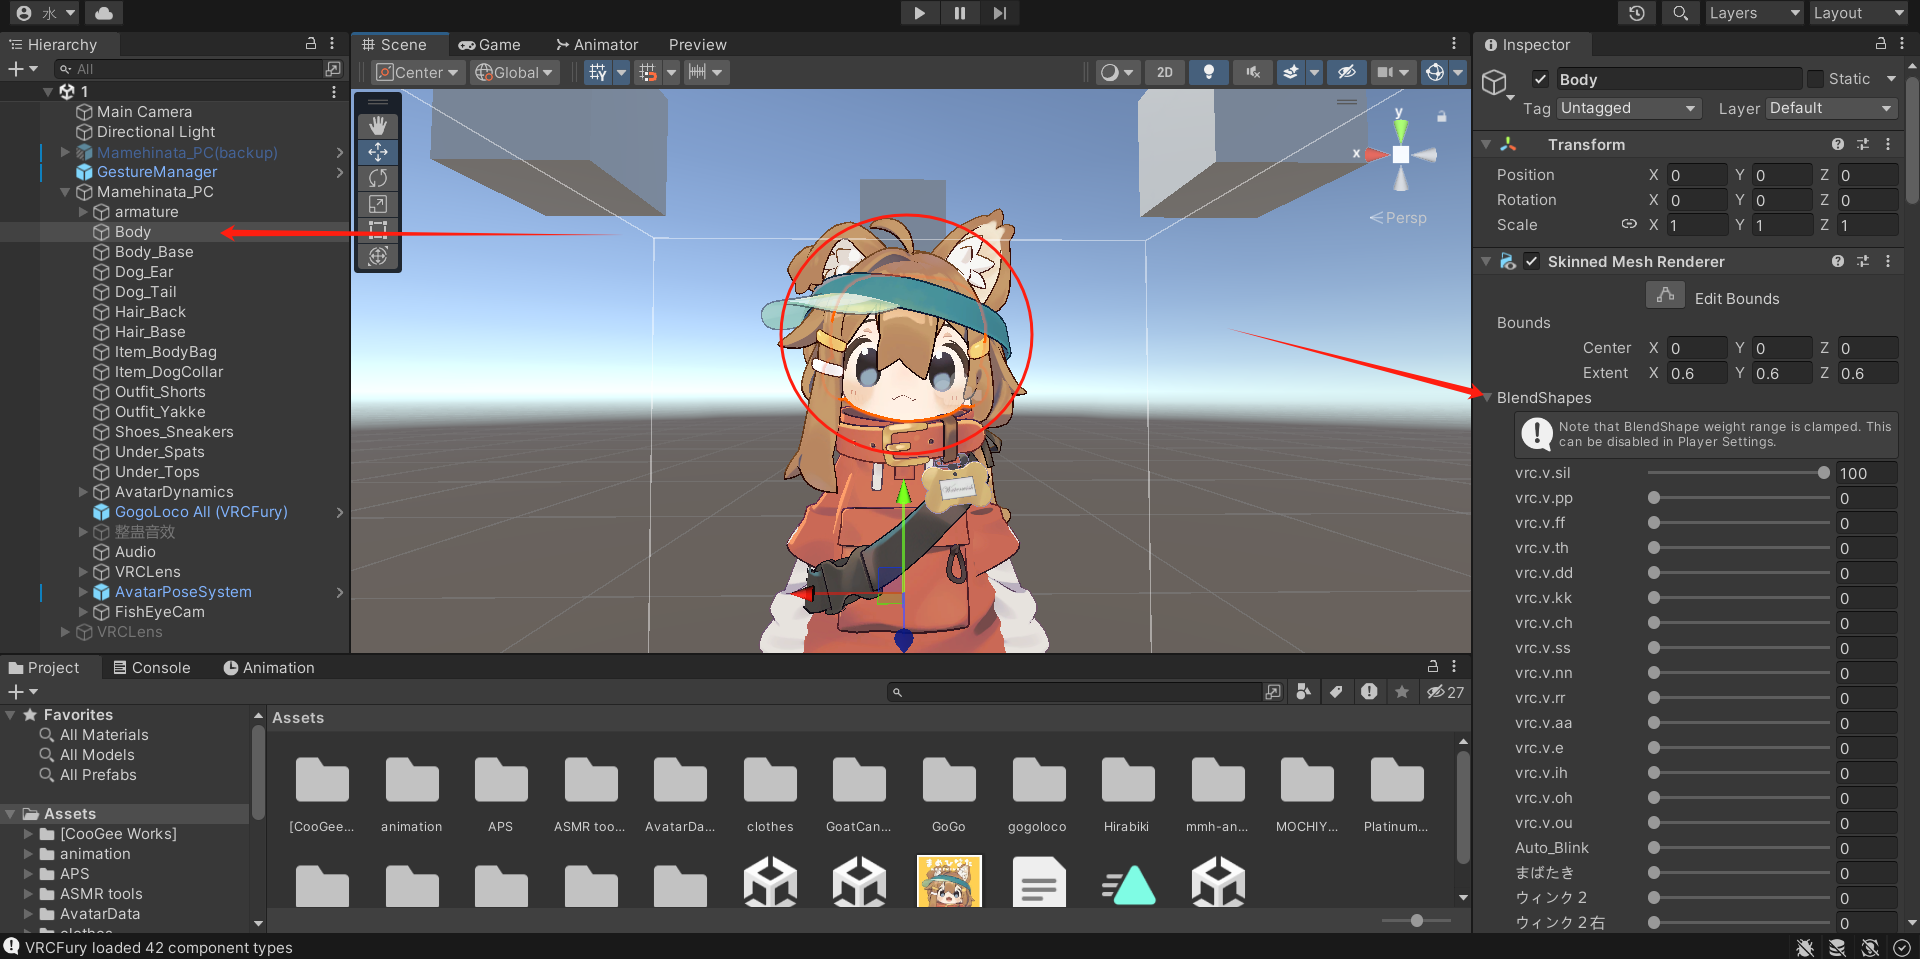The height and width of the screenshot is (959, 1920).
Task: Collapse BlendShapes foldout
Action: (1488, 398)
